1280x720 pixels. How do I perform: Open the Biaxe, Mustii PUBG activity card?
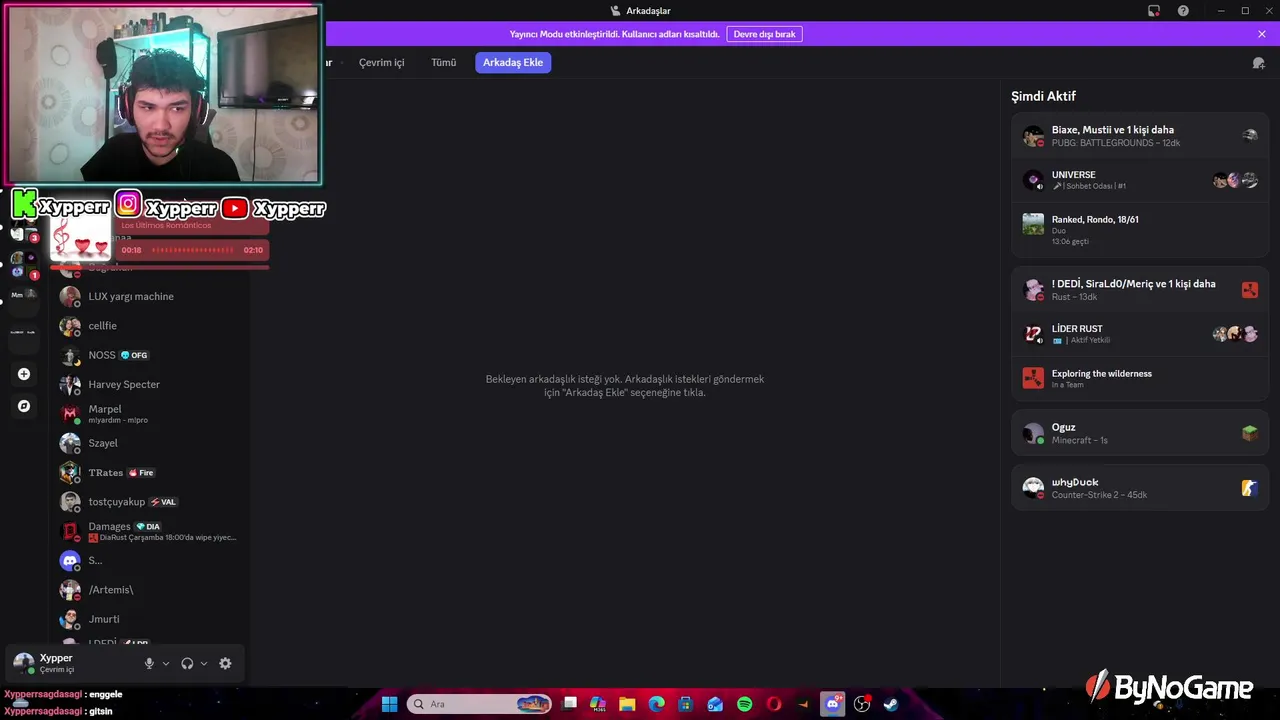pos(1140,136)
